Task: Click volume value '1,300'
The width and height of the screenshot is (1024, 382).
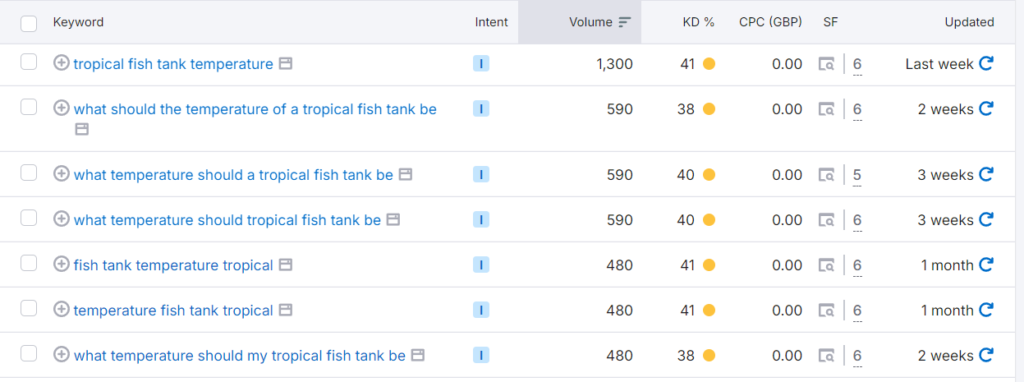Action: pos(615,64)
